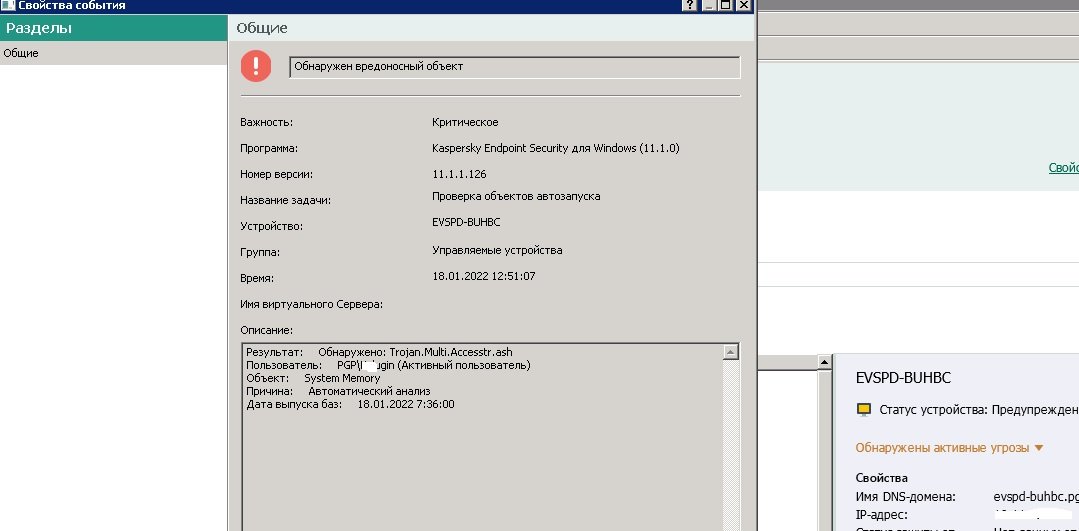1079x531 pixels.
Task: Click the task name 'Проверка объектов автозапуска'
Action: [x=516, y=196]
